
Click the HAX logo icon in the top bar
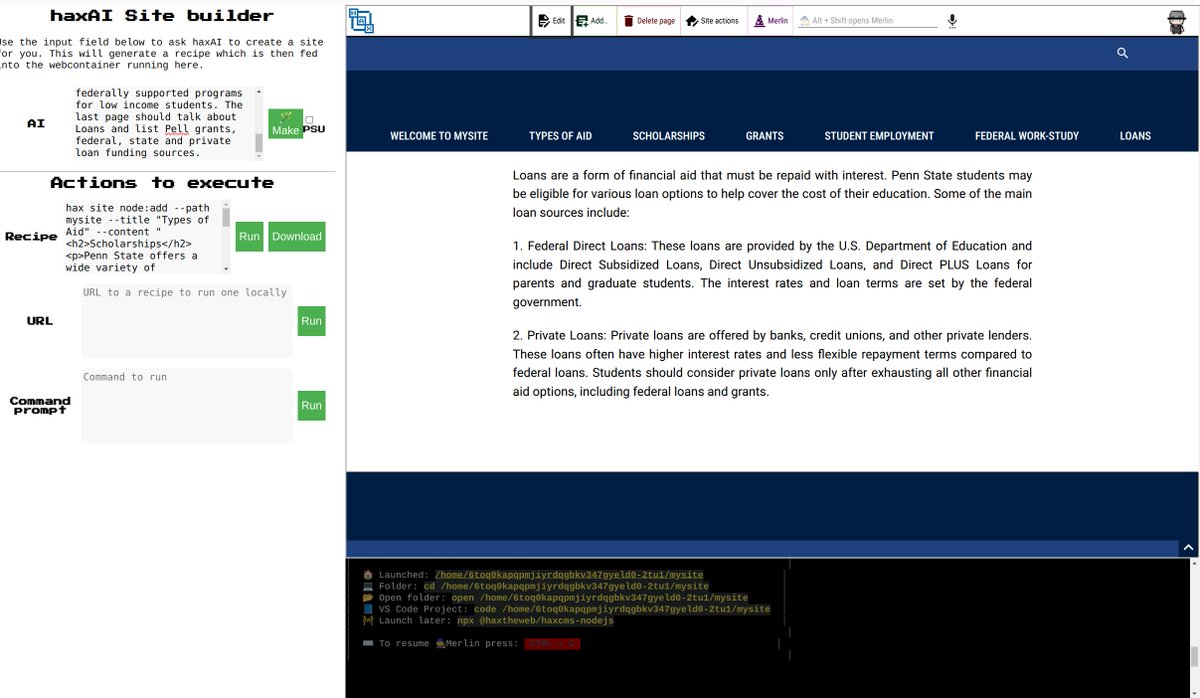pyautogui.click(x=362, y=21)
